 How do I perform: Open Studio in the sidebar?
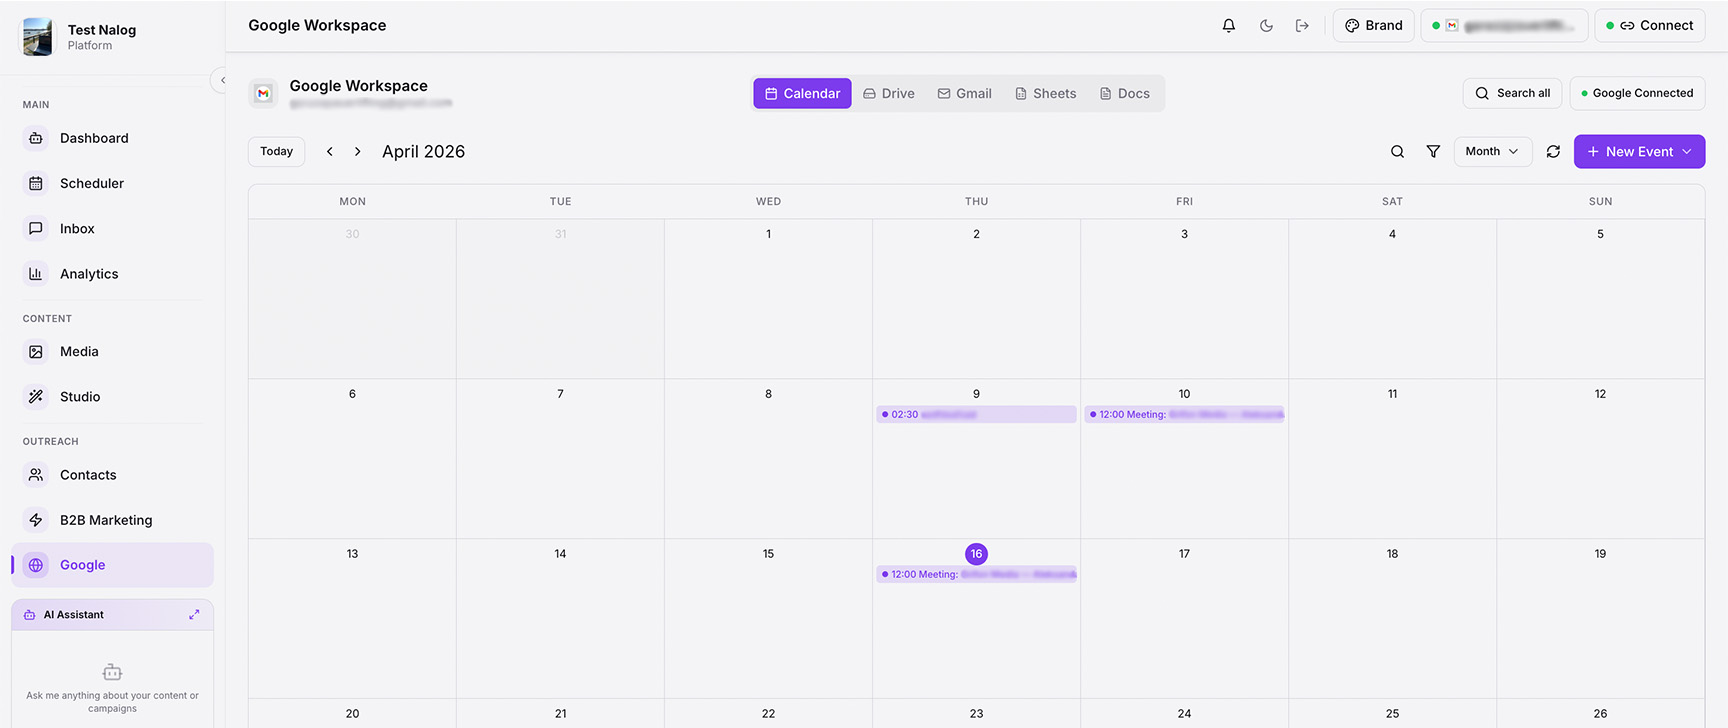coord(112,397)
